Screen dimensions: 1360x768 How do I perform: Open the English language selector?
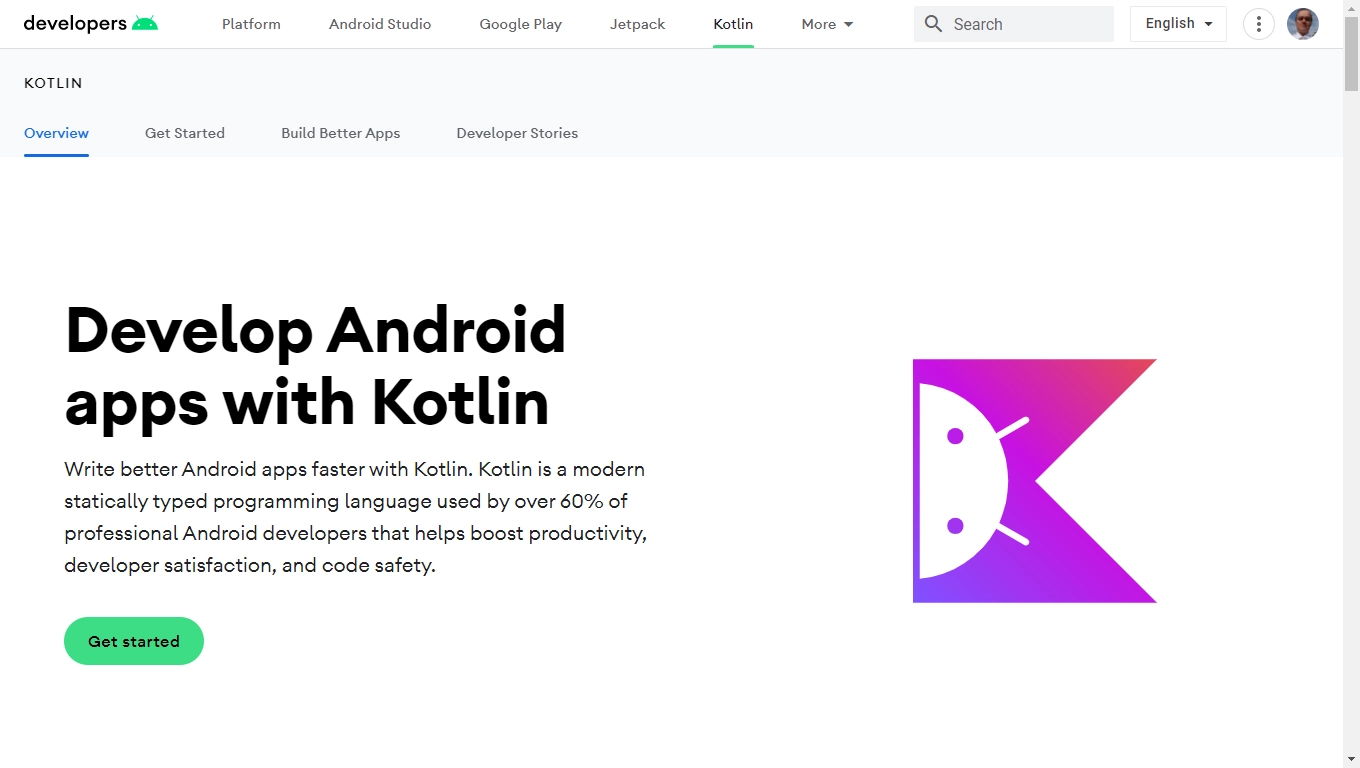[1177, 22]
